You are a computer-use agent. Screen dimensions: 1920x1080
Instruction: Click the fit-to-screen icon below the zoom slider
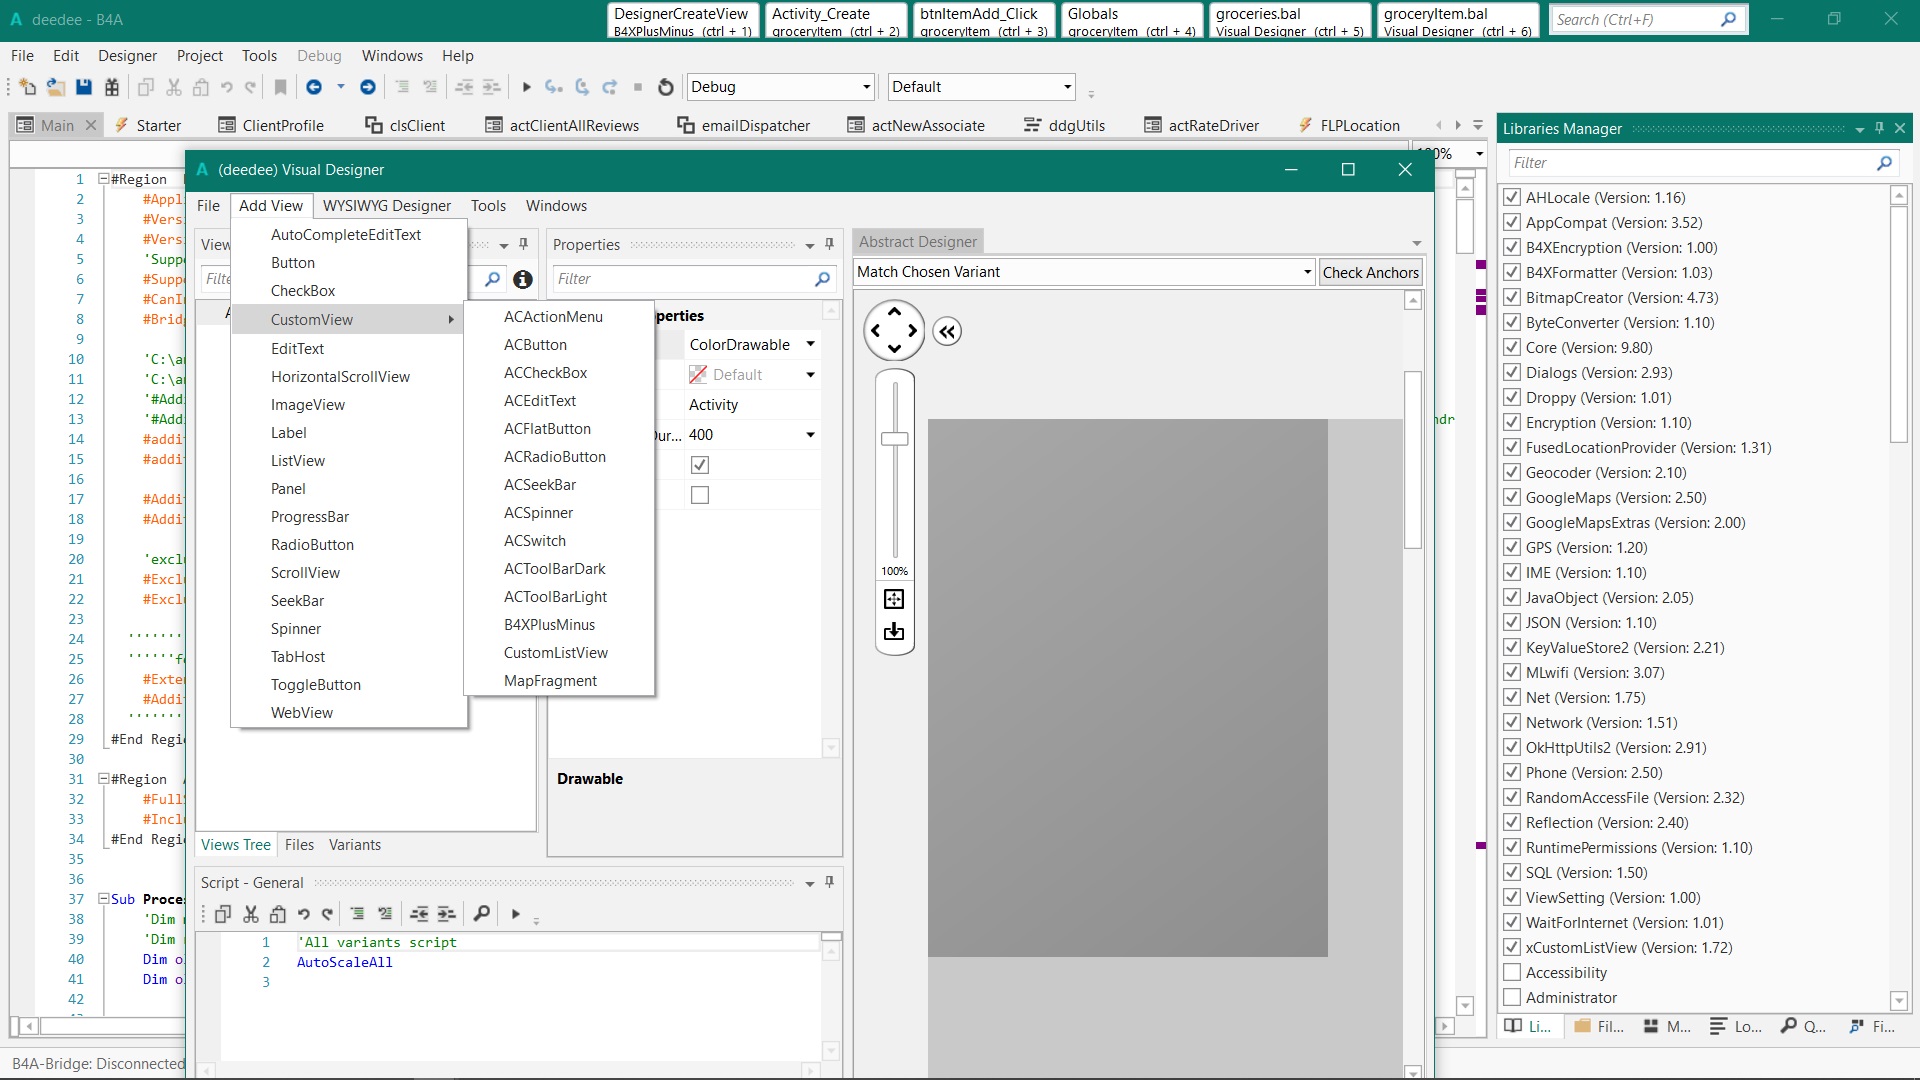pyautogui.click(x=894, y=599)
